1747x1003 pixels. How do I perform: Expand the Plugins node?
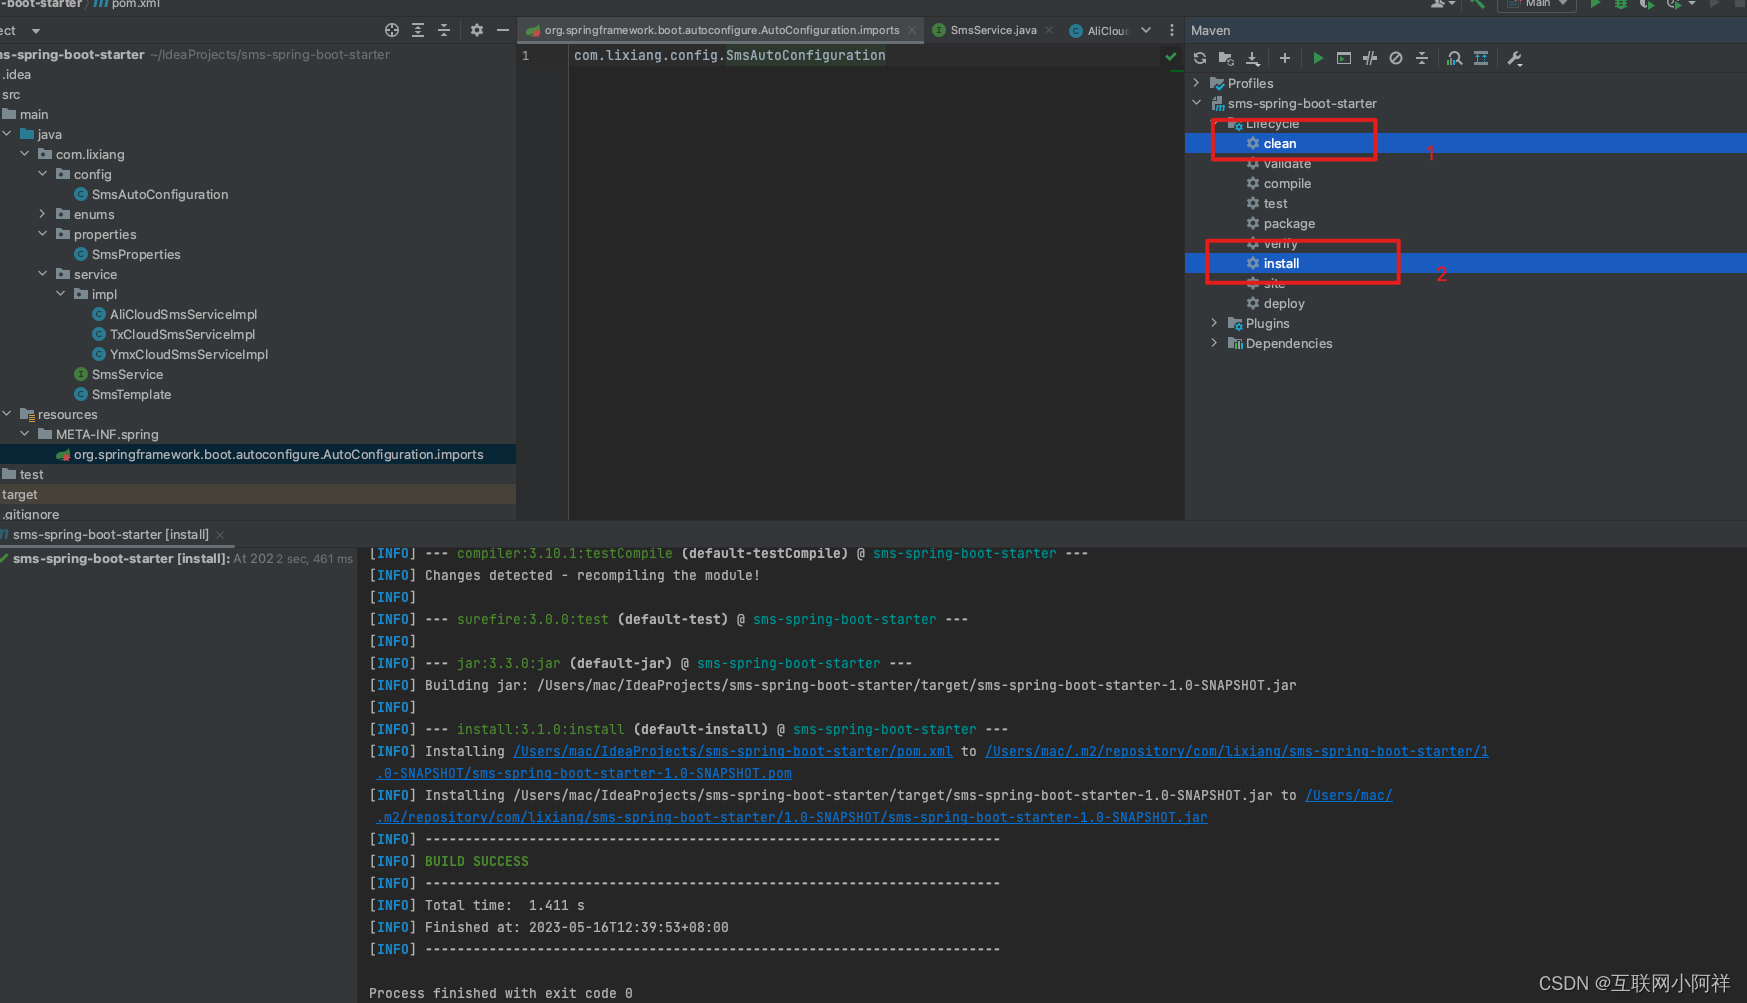click(1214, 323)
